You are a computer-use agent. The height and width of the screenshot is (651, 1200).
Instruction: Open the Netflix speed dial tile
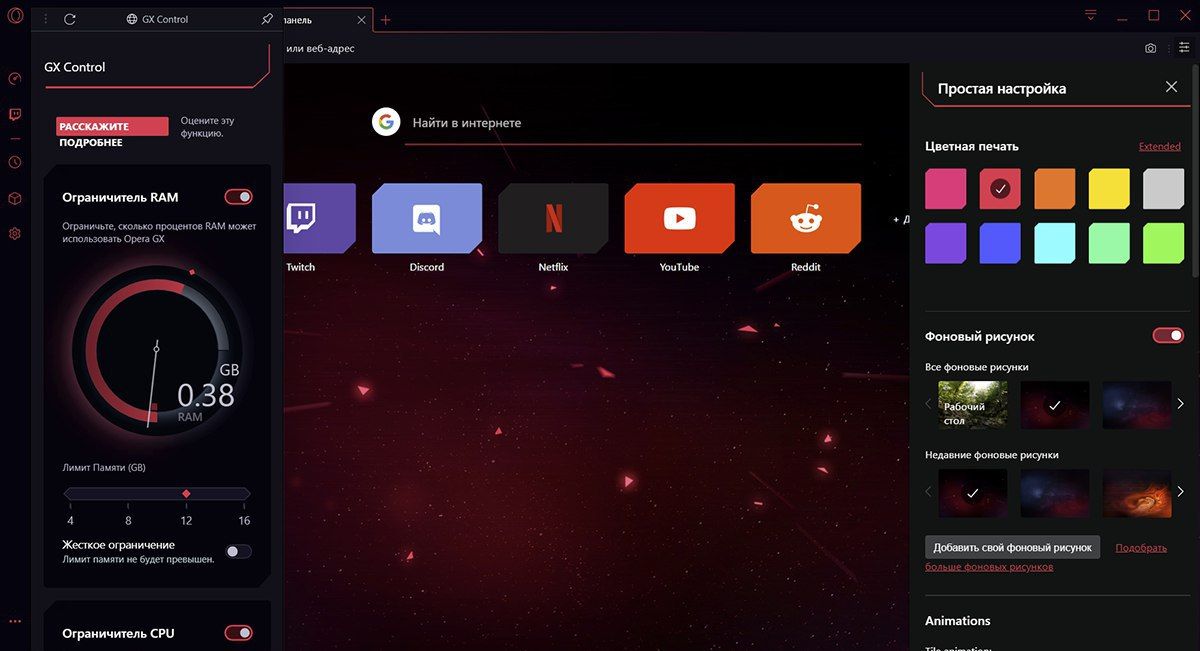[x=553, y=218]
